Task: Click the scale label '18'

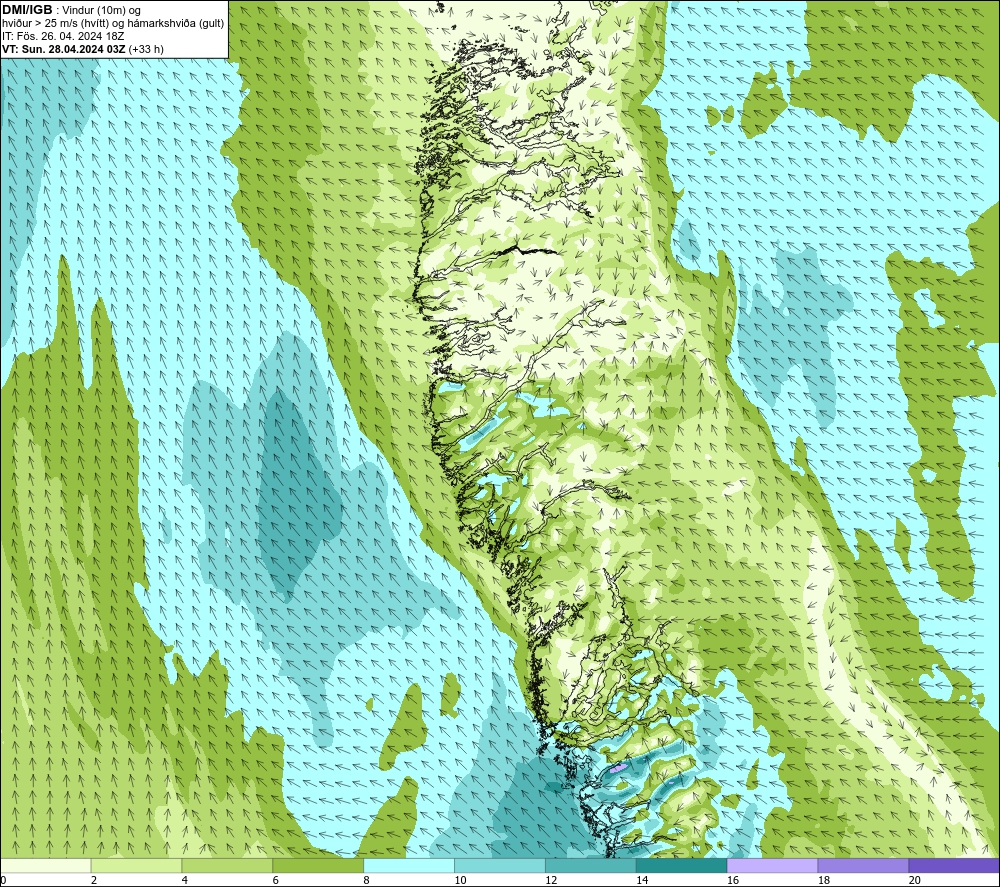Action: tap(823, 880)
